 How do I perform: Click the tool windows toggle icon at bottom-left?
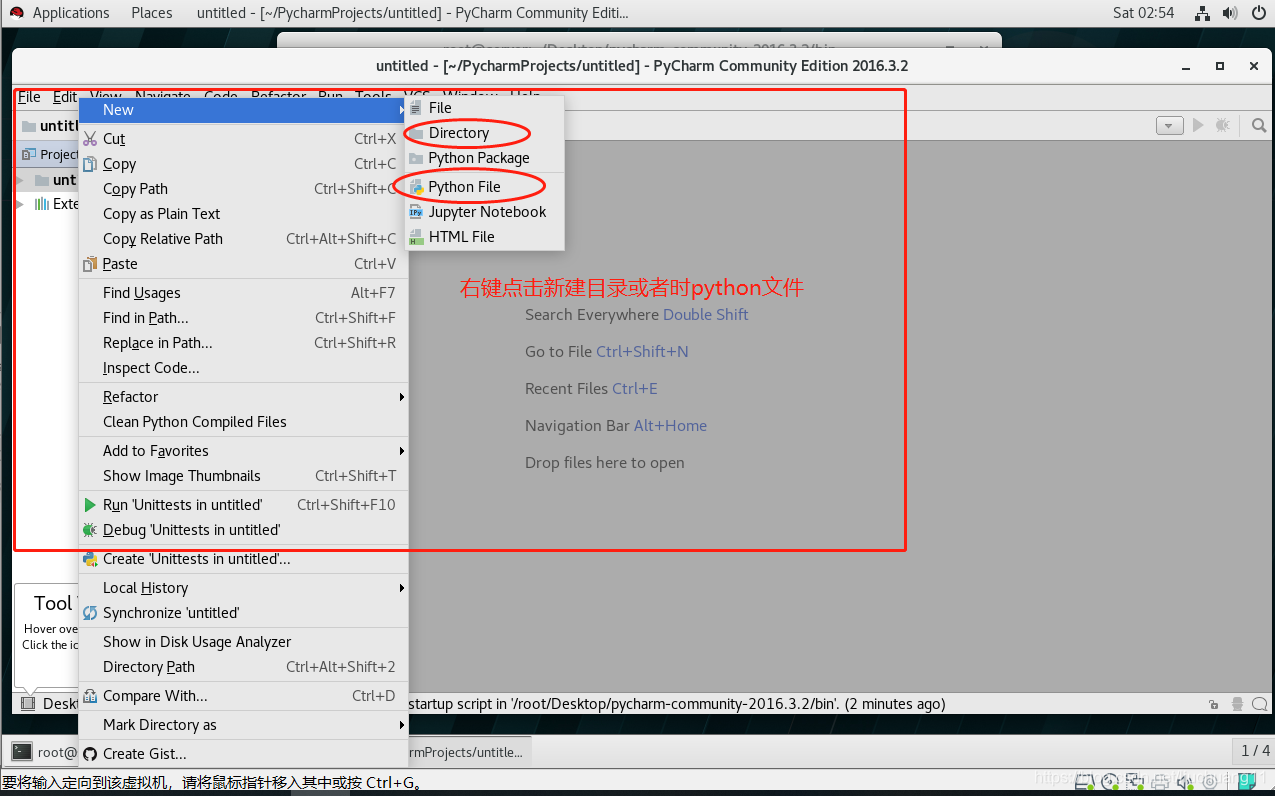[28, 704]
